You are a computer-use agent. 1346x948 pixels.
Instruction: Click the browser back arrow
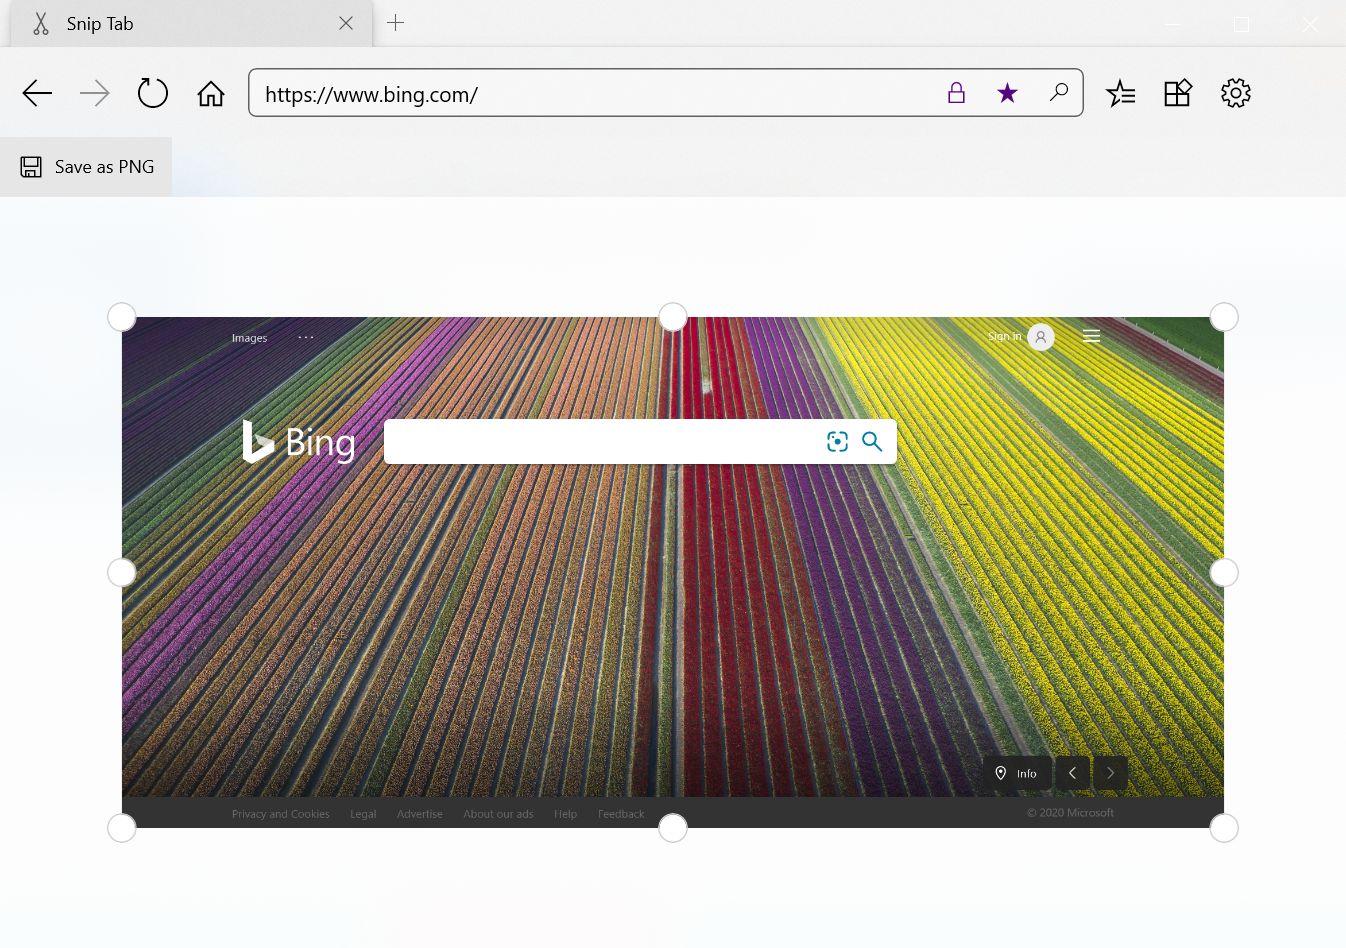[37, 94]
